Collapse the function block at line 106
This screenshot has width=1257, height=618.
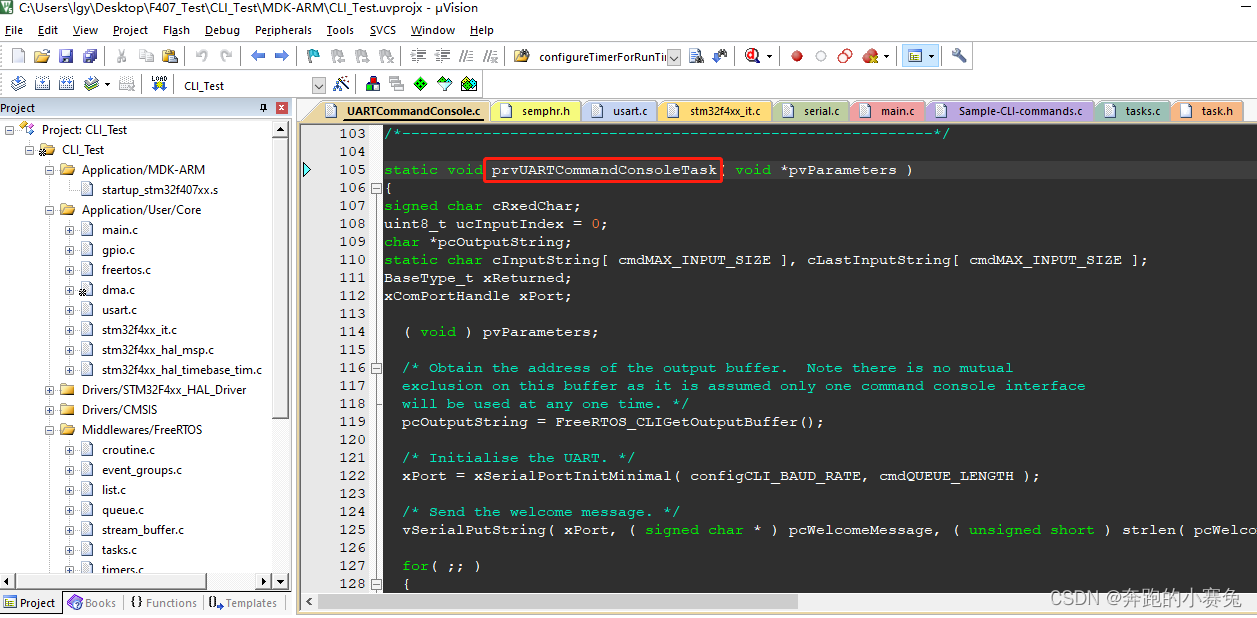click(x=376, y=188)
